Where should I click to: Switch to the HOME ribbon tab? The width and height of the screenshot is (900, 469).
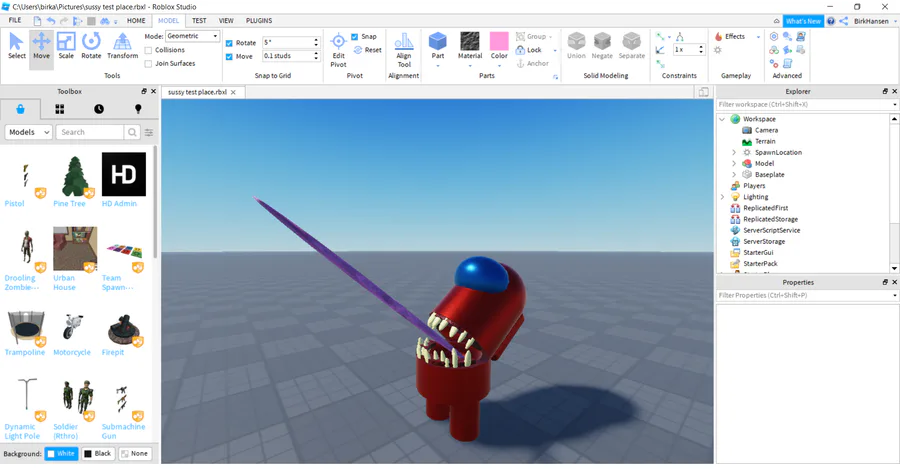(136, 20)
